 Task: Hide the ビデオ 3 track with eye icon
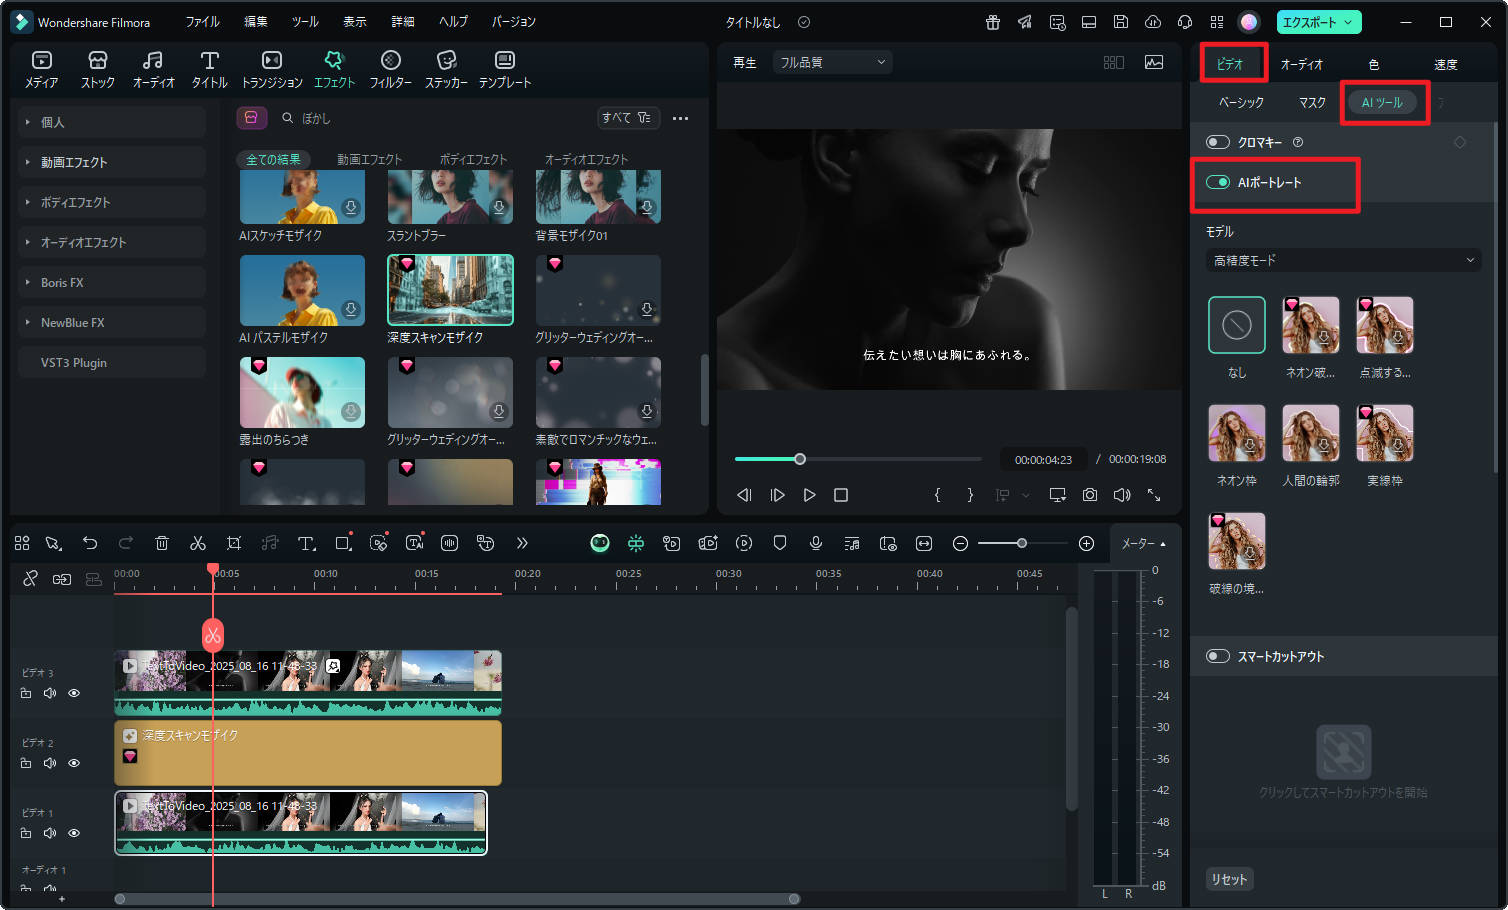click(x=74, y=693)
